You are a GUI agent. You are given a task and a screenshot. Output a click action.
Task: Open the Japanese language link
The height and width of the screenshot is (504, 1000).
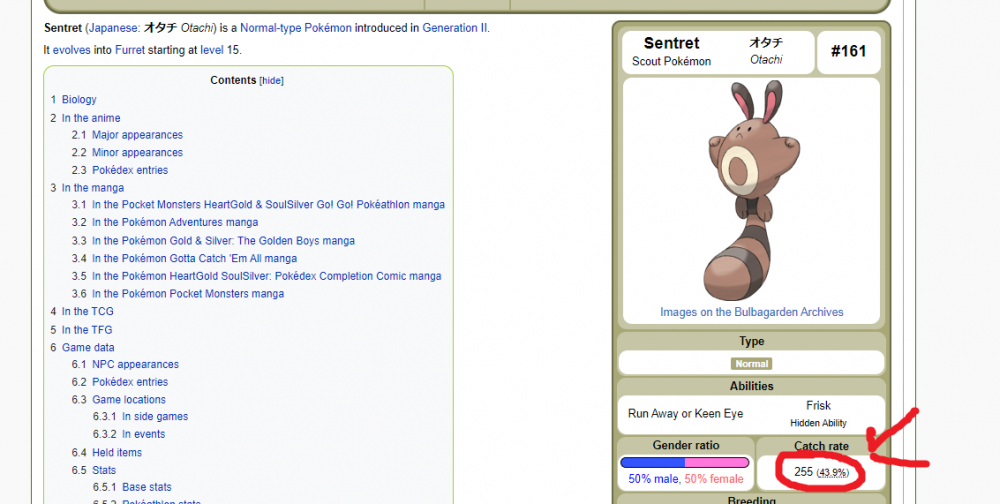coord(116,28)
